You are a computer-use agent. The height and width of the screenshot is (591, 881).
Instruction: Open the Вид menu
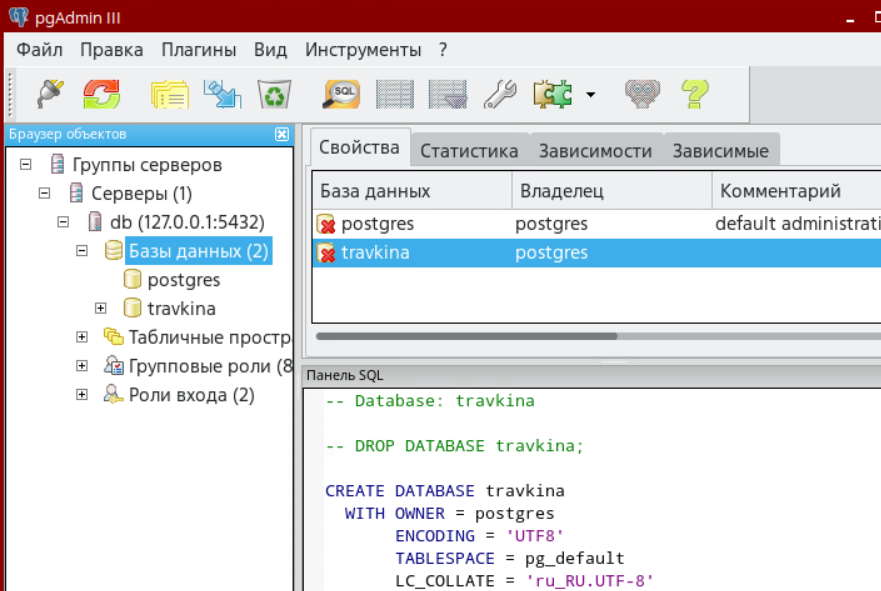(x=270, y=50)
